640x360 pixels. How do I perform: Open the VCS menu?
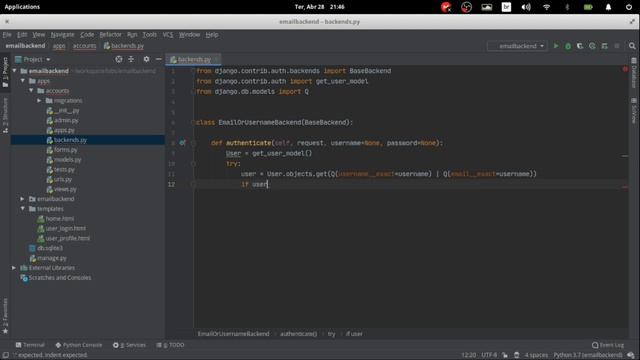coord(168,35)
